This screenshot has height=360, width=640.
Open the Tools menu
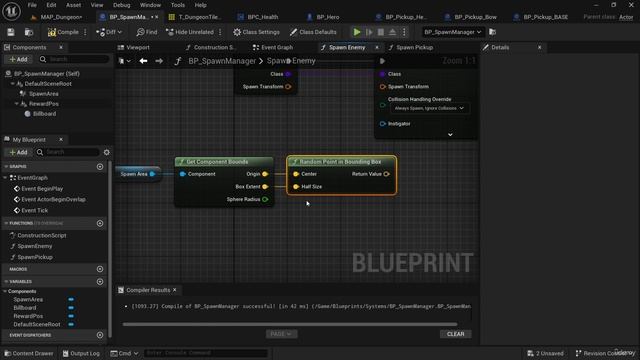(178, 5)
